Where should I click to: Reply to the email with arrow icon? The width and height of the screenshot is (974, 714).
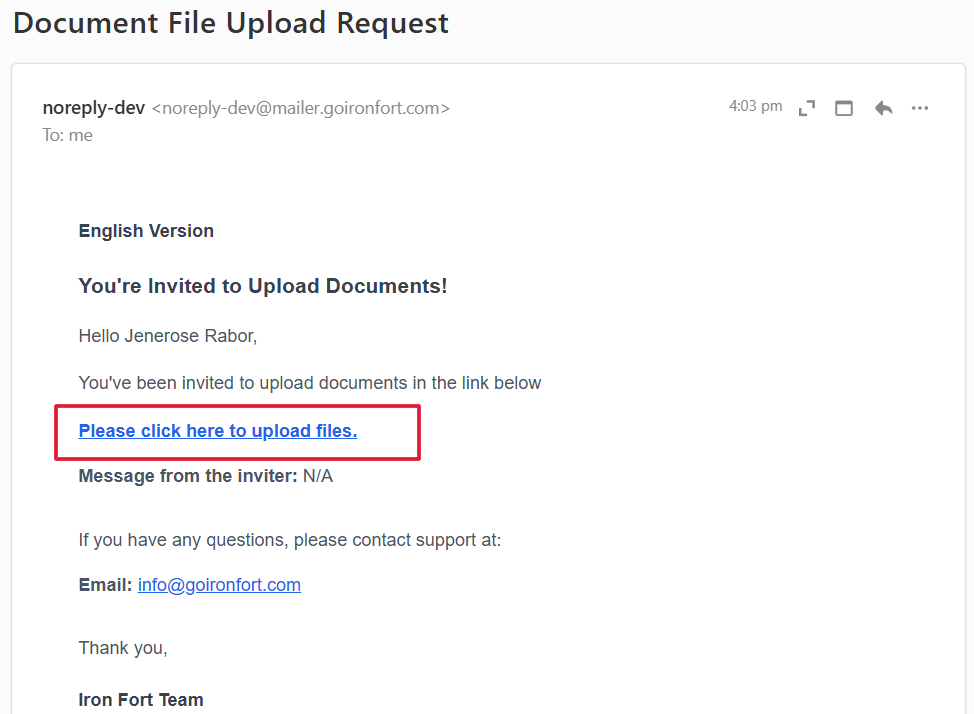click(883, 108)
